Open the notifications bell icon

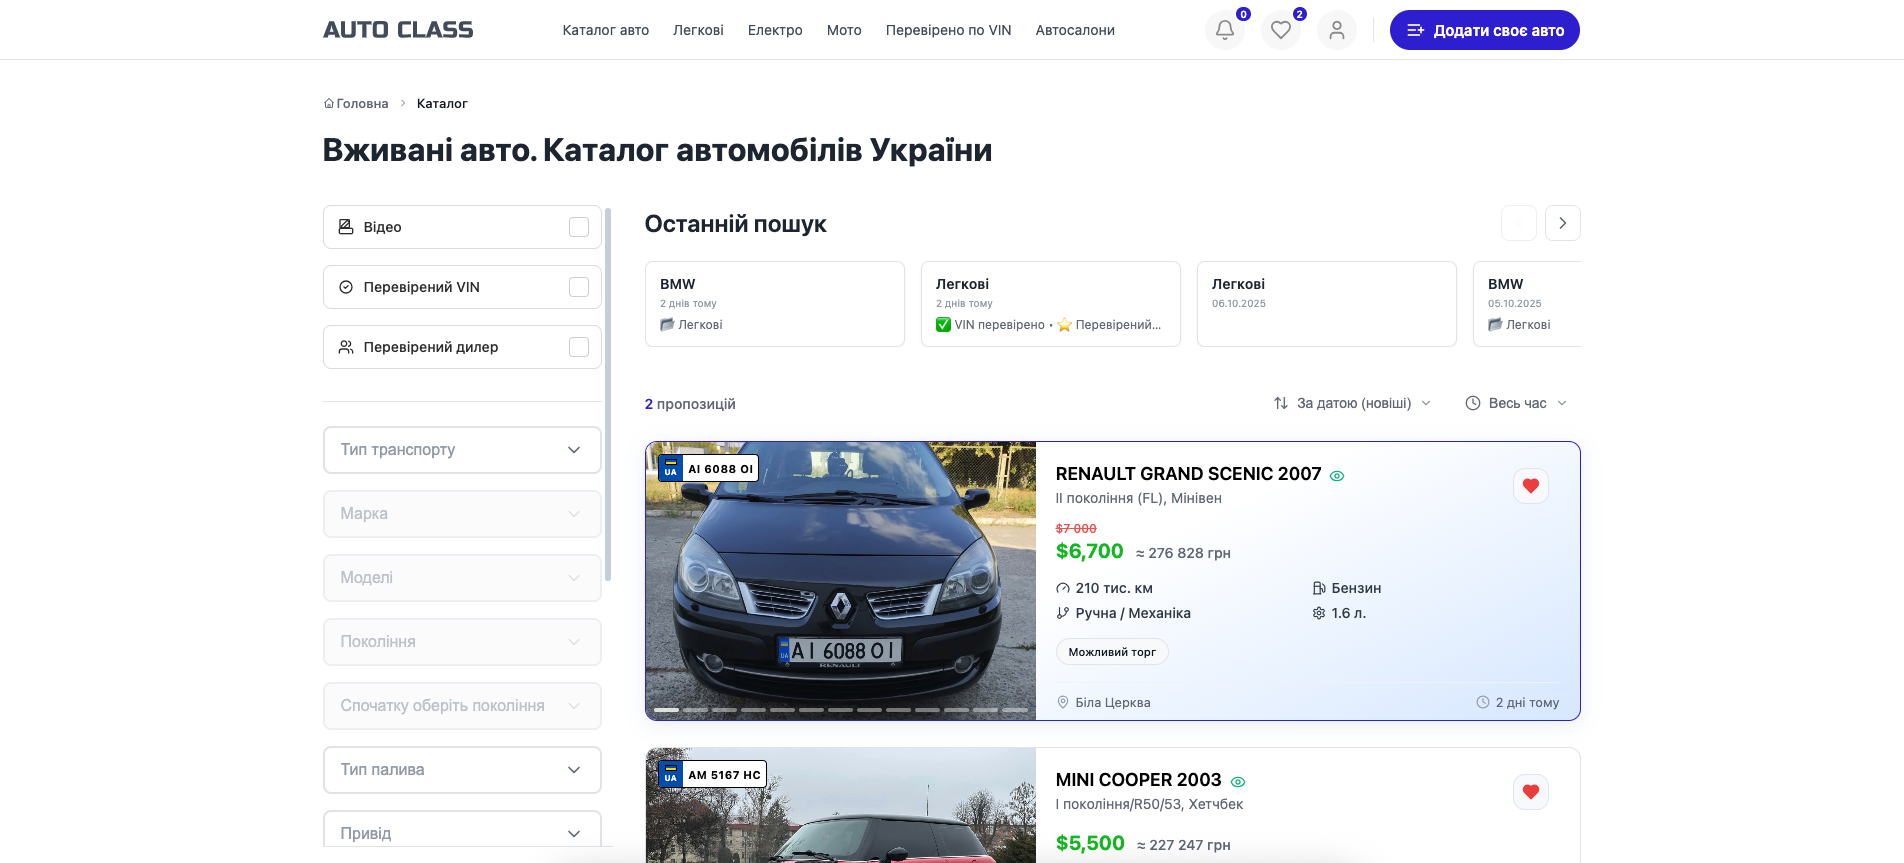click(x=1224, y=30)
